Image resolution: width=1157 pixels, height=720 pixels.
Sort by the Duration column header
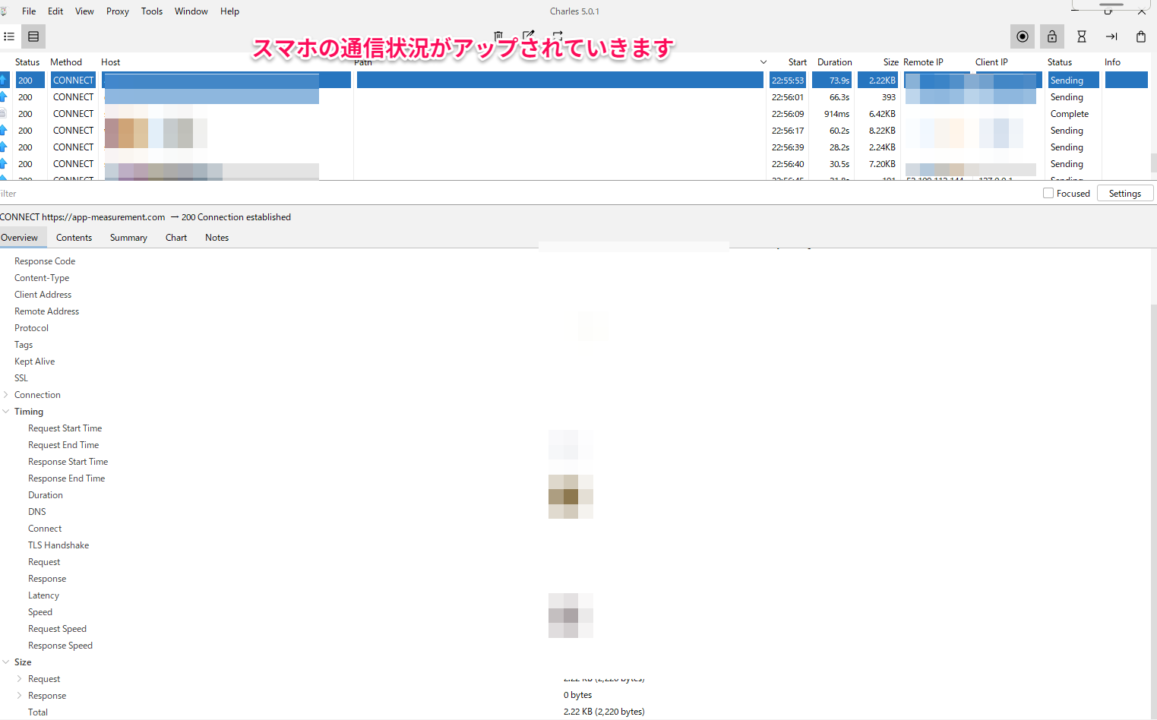point(835,62)
